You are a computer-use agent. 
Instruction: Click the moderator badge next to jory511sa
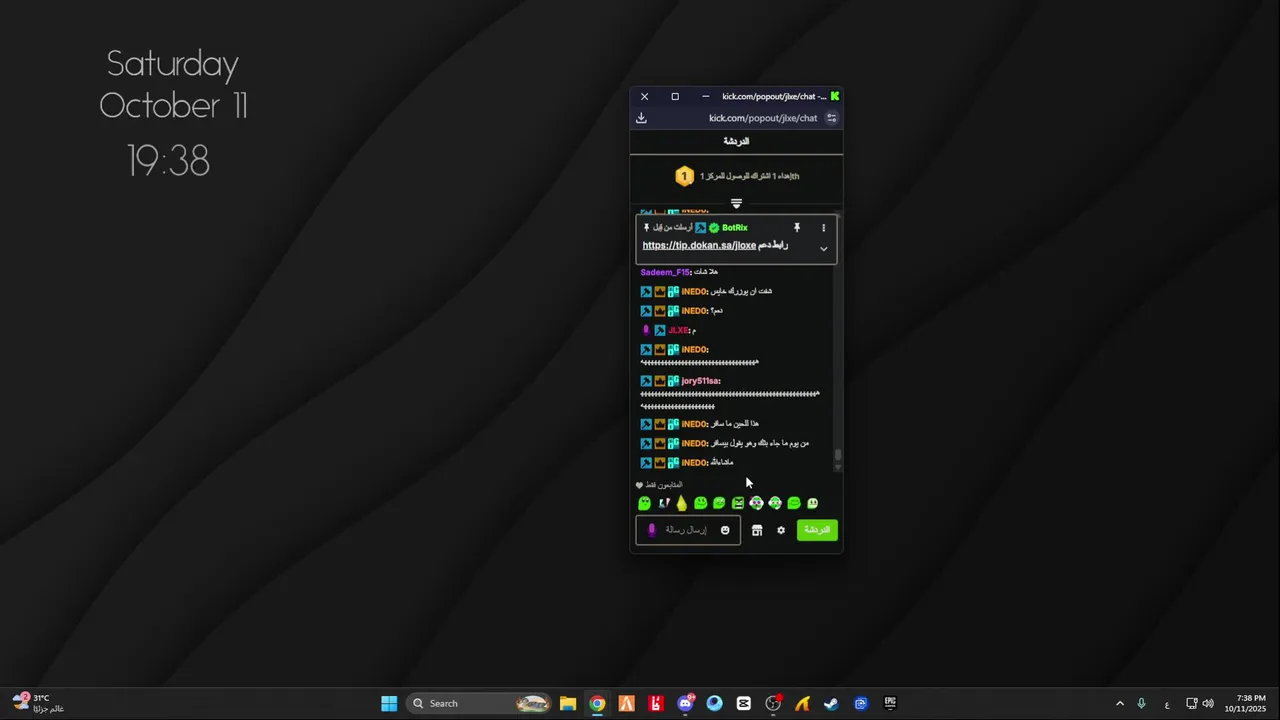coord(646,381)
